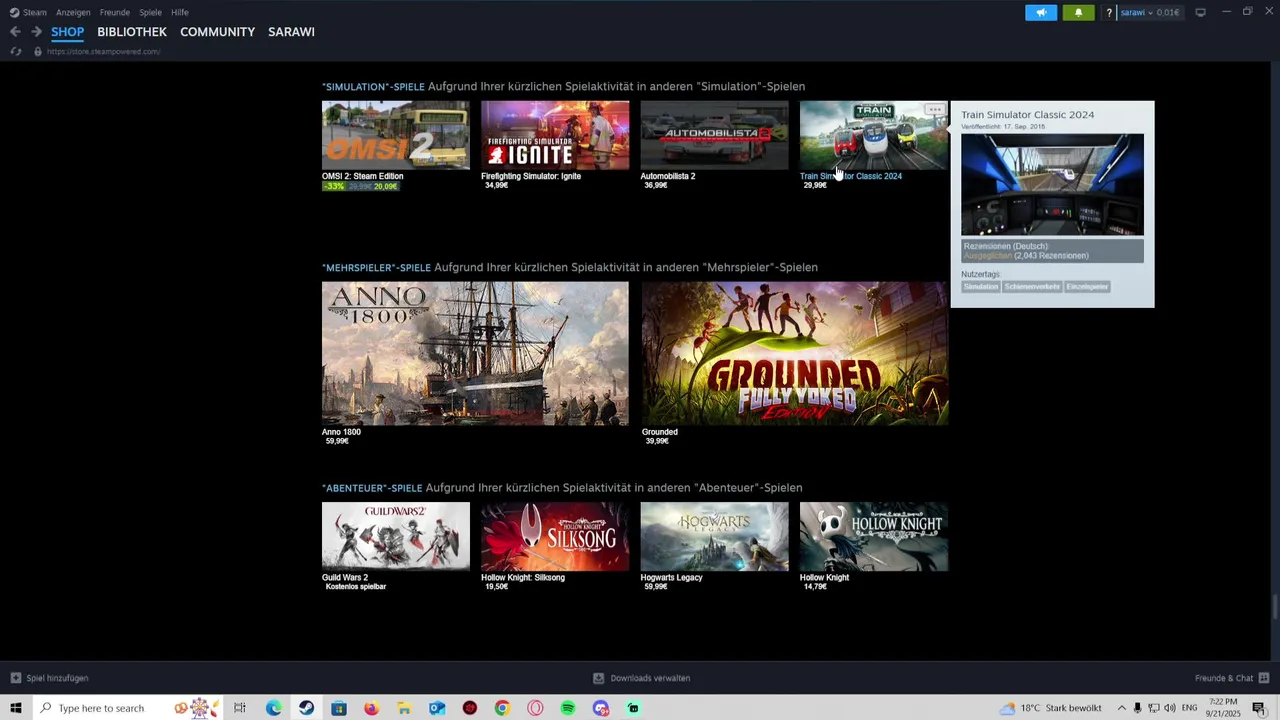
Task: Launch Google Chrome from taskbar
Action: point(502,708)
